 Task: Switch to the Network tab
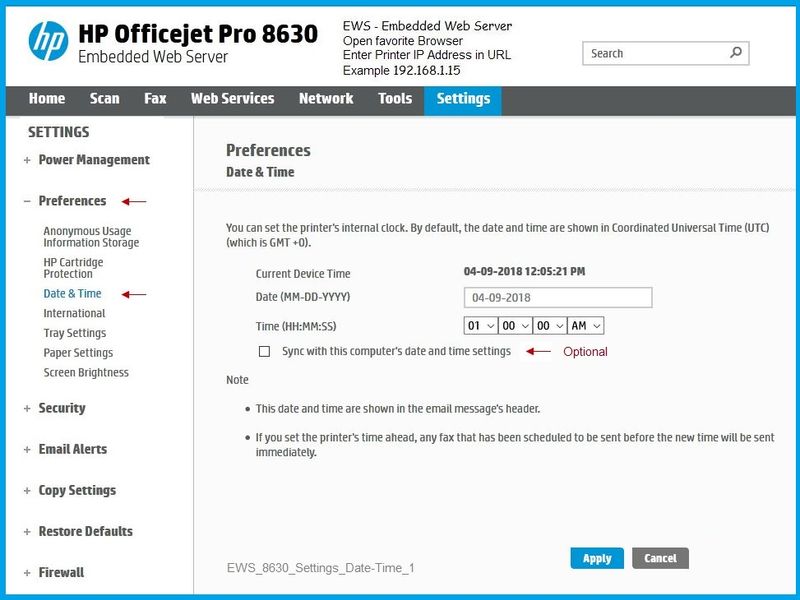coord(325,98)
